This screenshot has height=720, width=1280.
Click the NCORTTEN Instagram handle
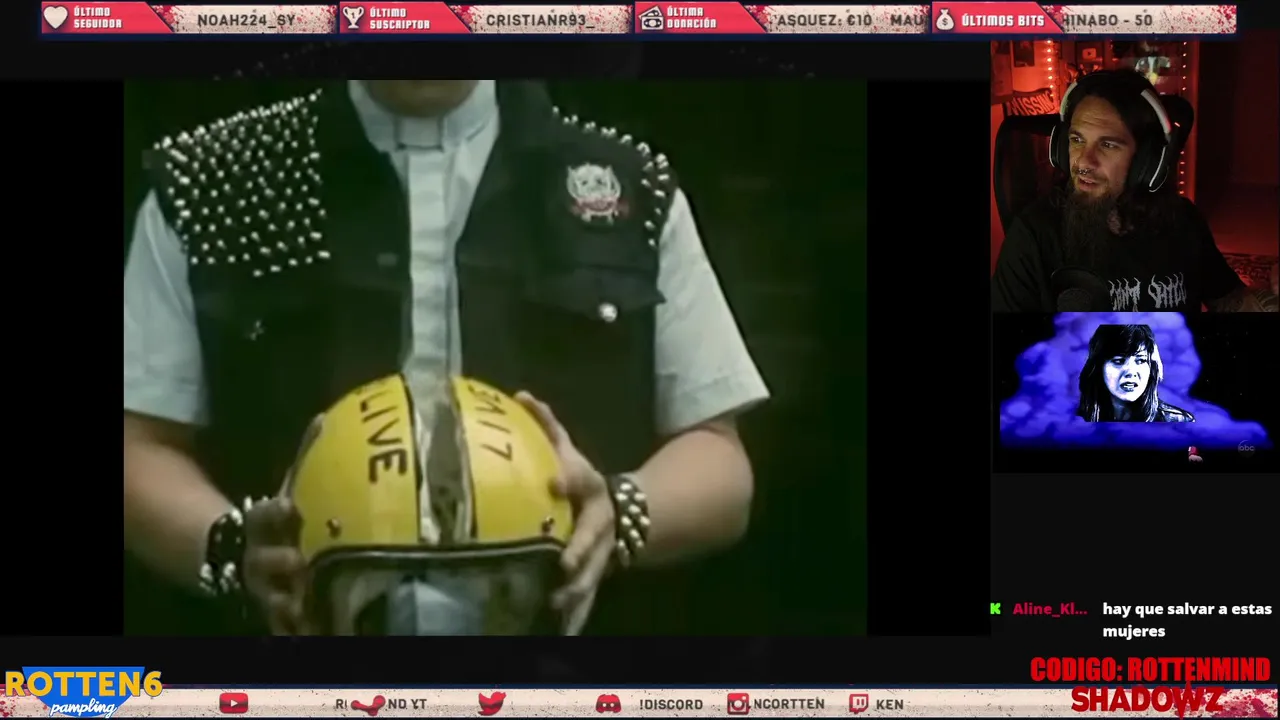[x=789, y=704]
